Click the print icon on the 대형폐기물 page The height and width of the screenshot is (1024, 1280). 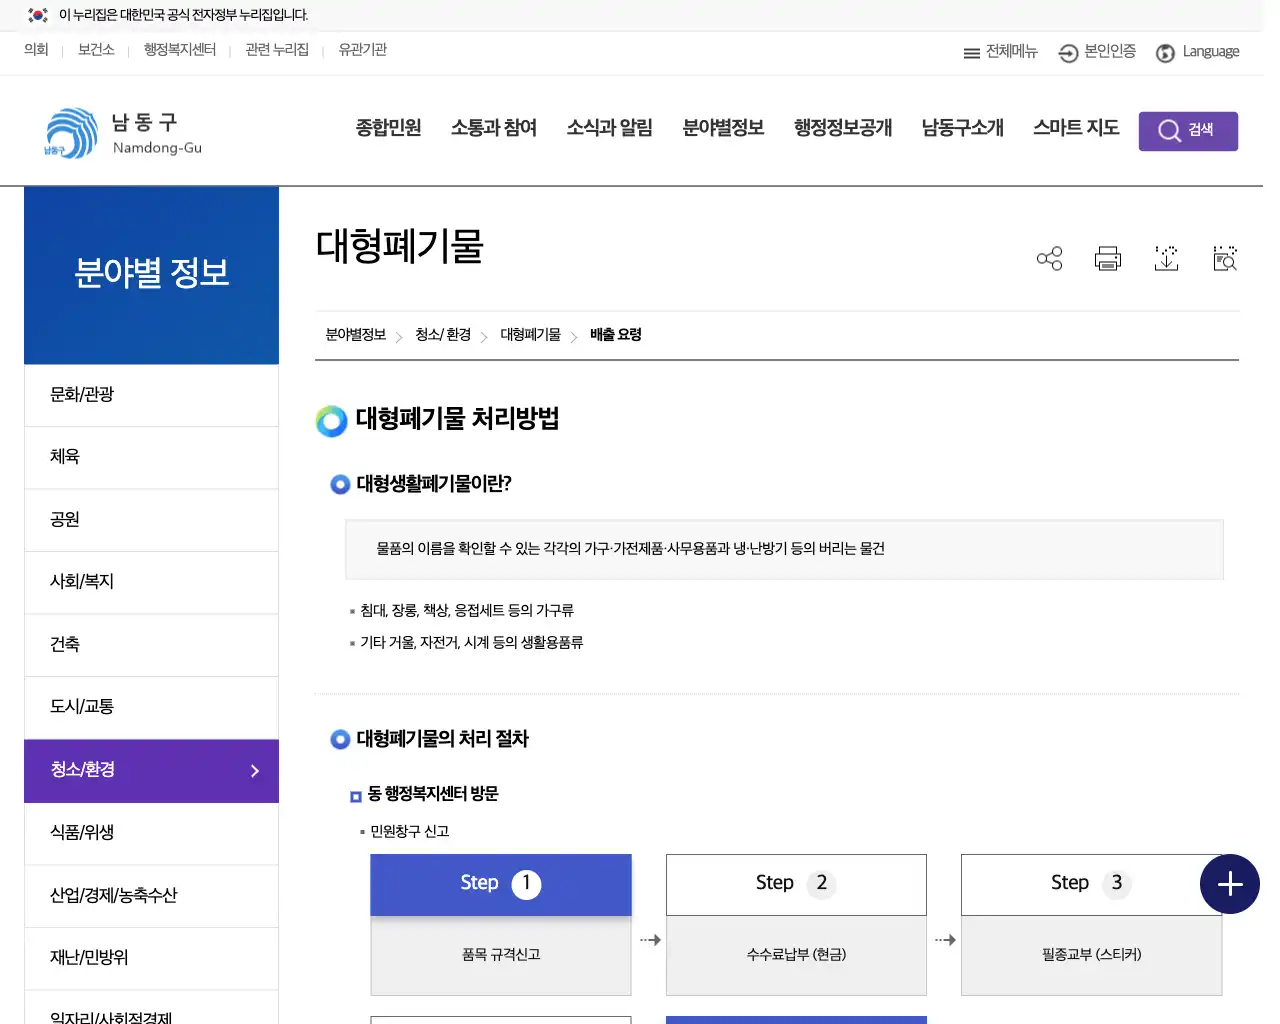pos(1107,258)
